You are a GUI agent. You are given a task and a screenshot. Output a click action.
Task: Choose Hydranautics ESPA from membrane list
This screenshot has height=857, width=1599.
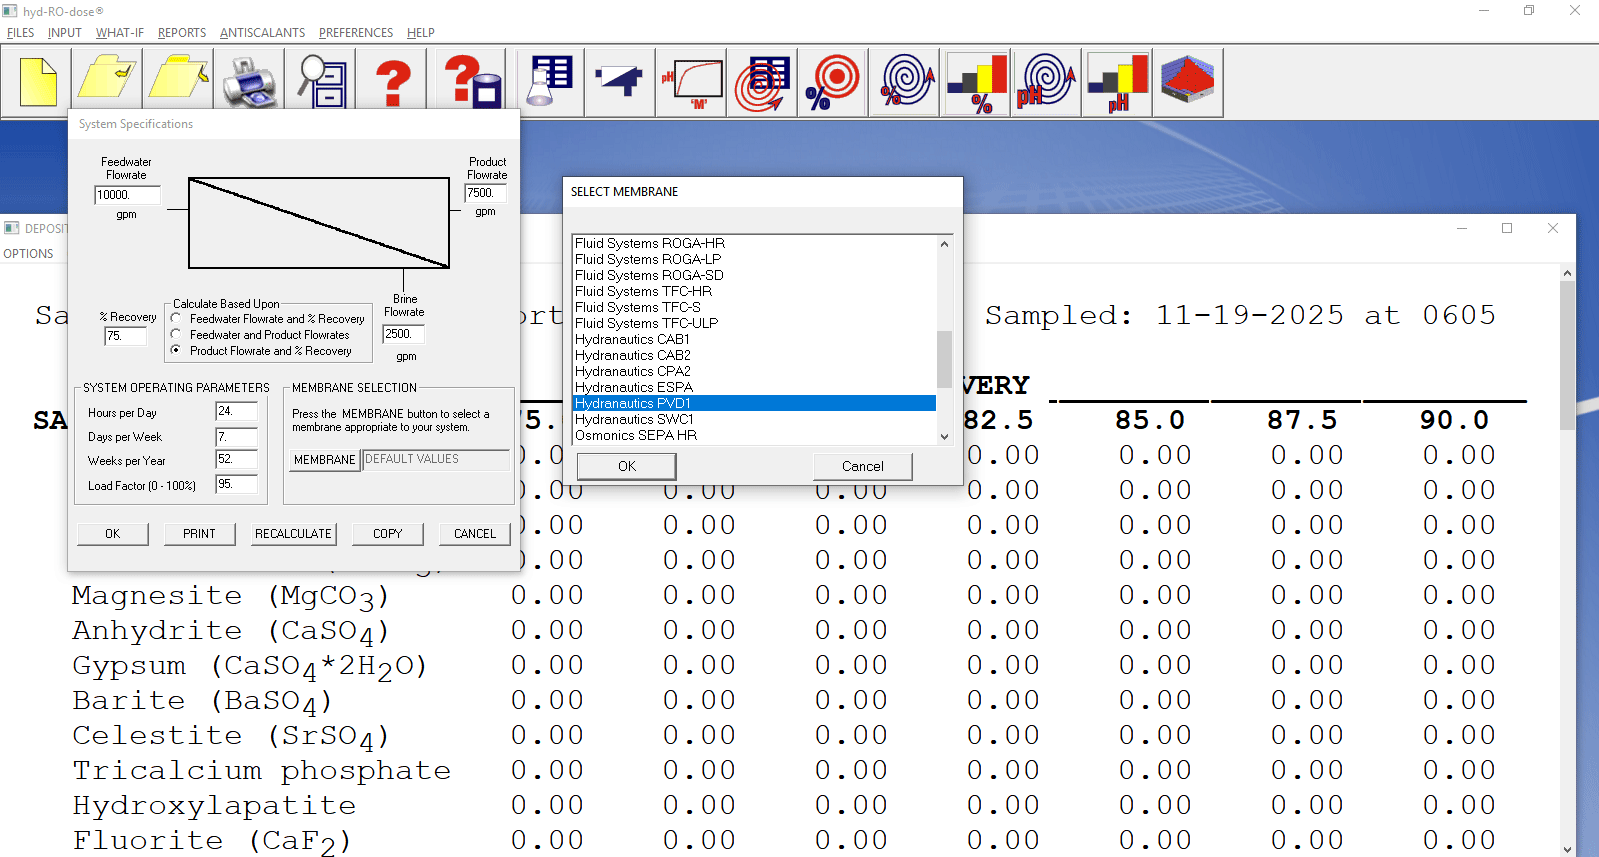(x=634, y=387)
